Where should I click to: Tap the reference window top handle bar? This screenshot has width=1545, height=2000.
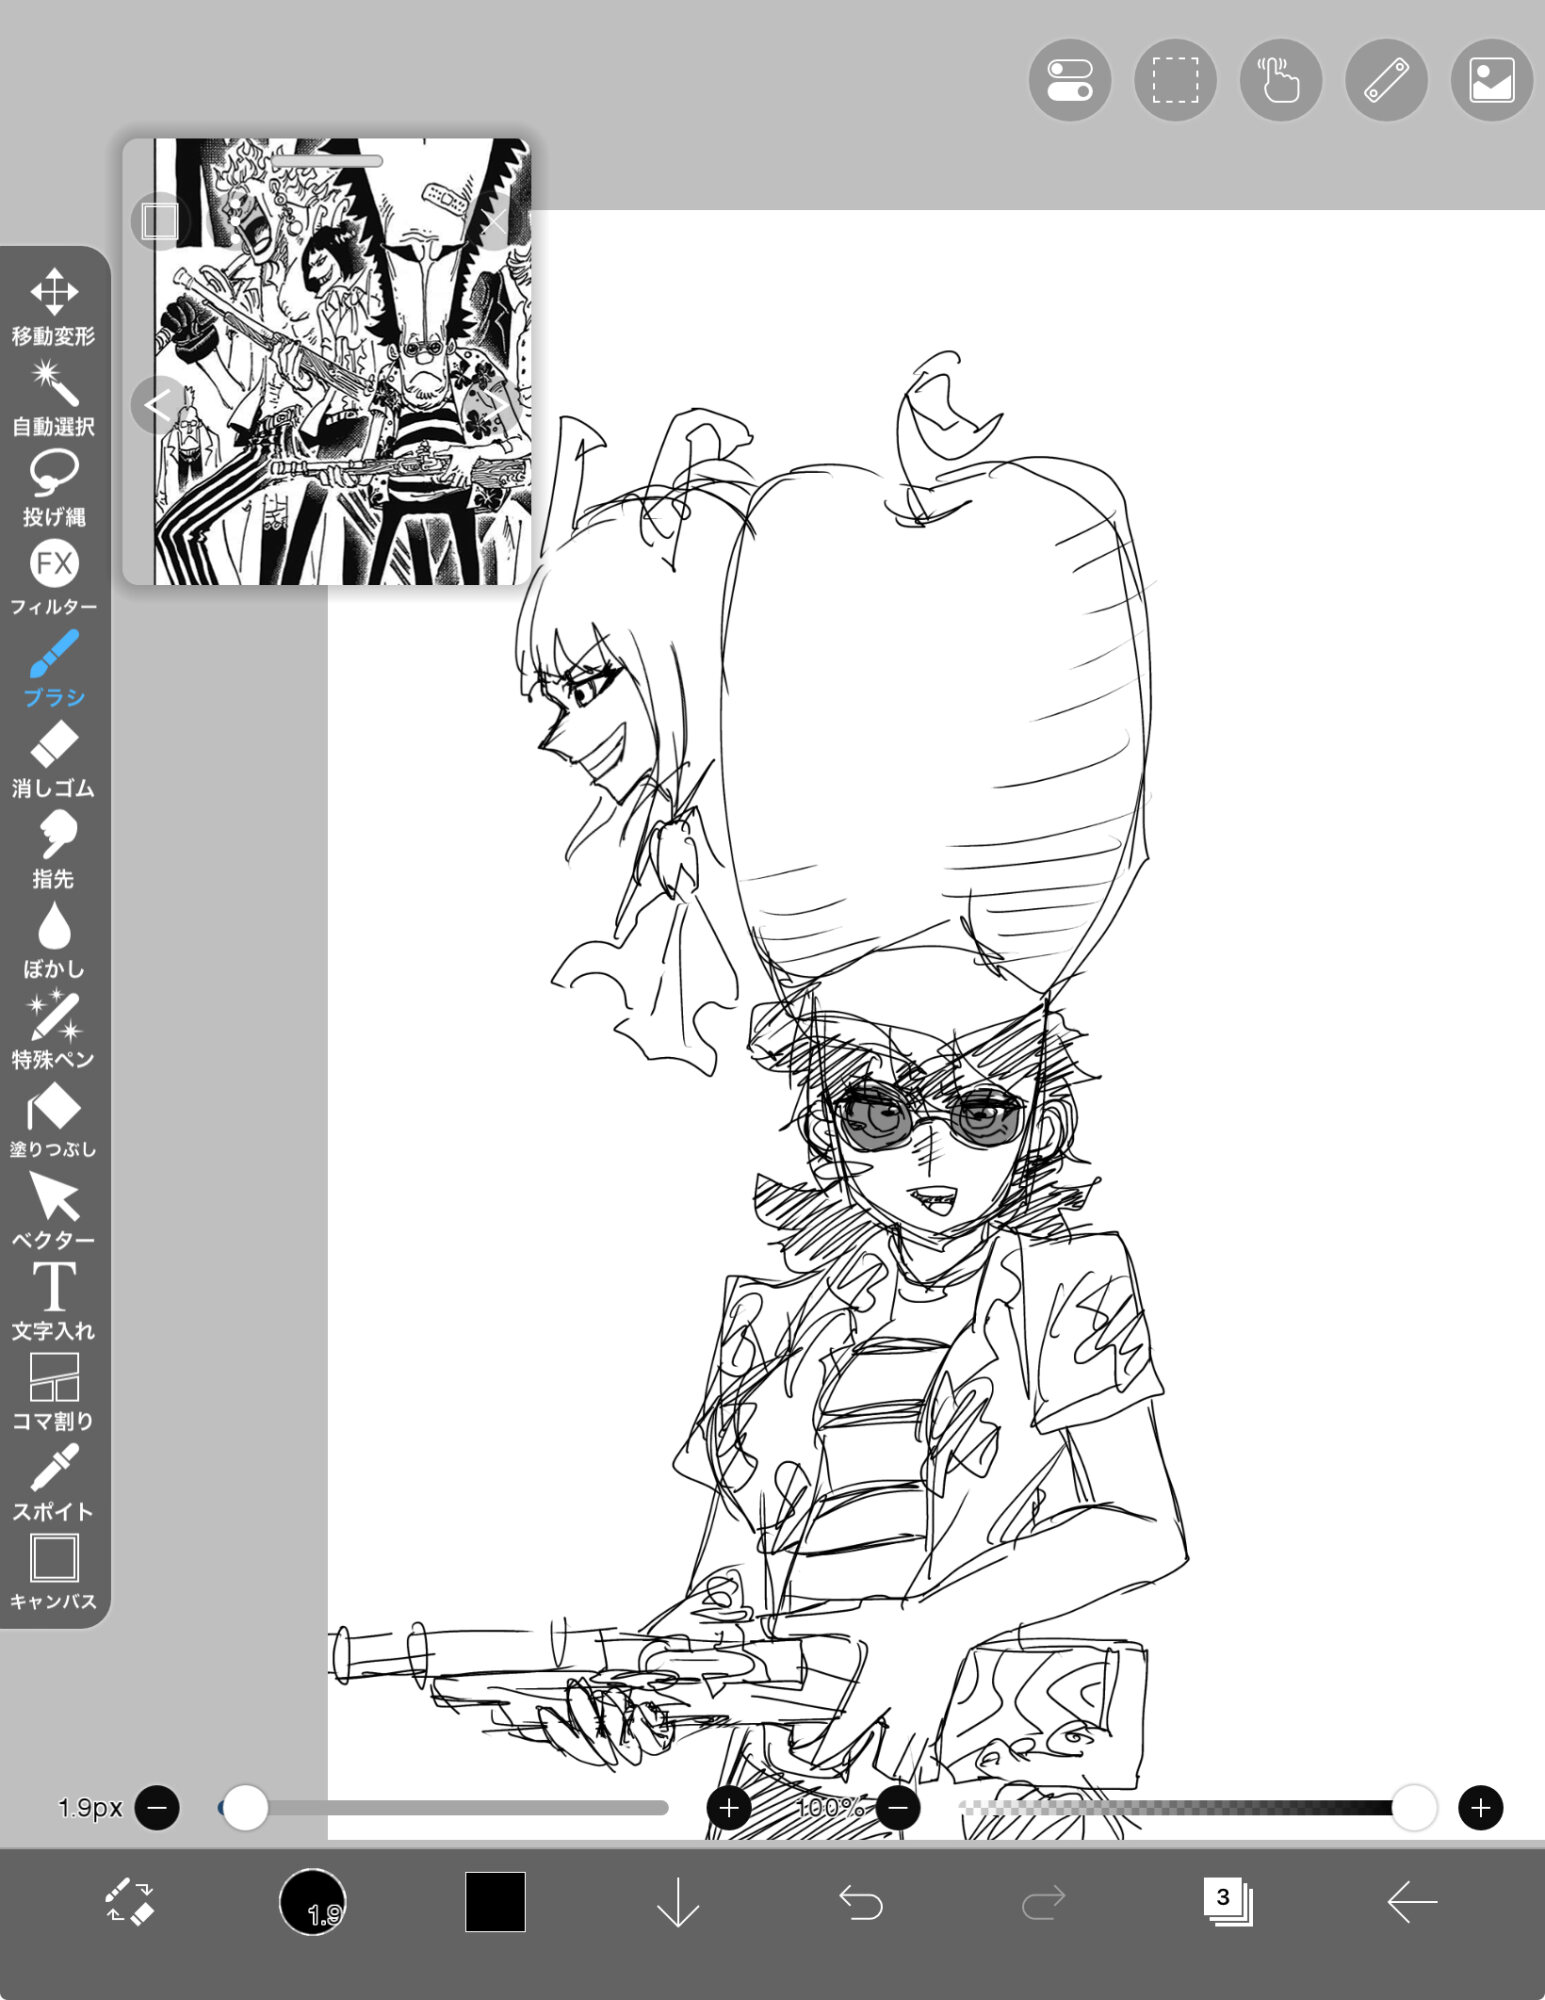(327, 160)
